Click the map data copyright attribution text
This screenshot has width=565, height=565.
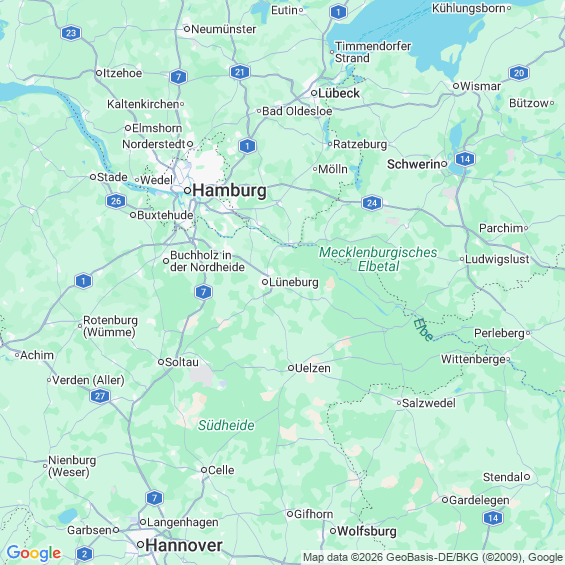[433, 557]
